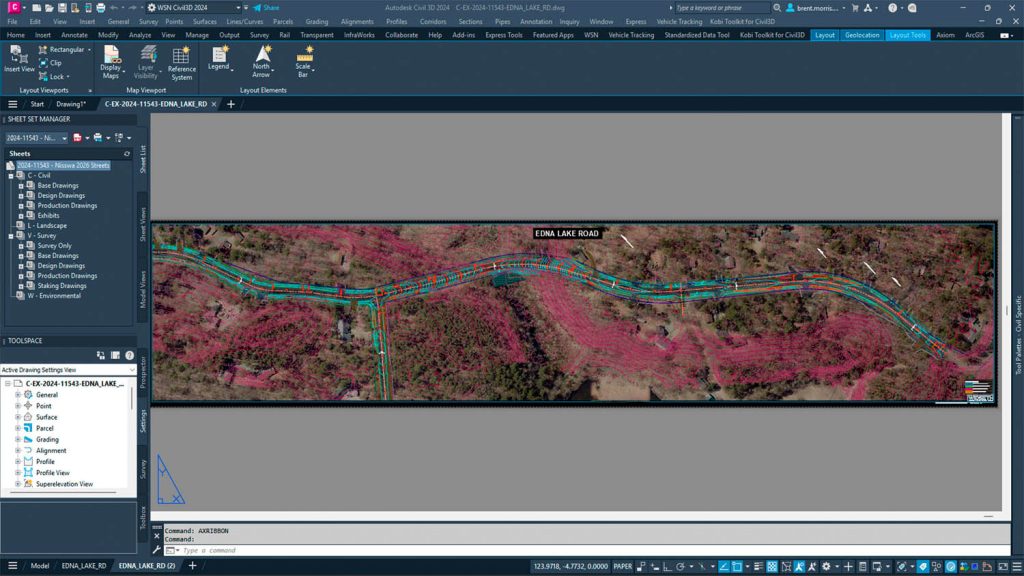Add a Scale Bar element
Viewport: 1024px width, 576px height.
[303, 60]
